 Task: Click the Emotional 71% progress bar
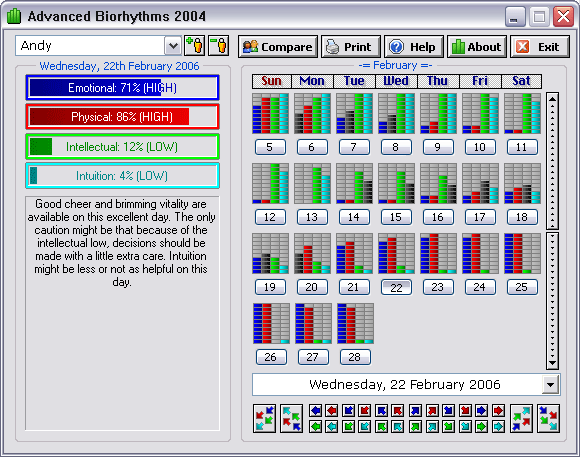point(122,88)
